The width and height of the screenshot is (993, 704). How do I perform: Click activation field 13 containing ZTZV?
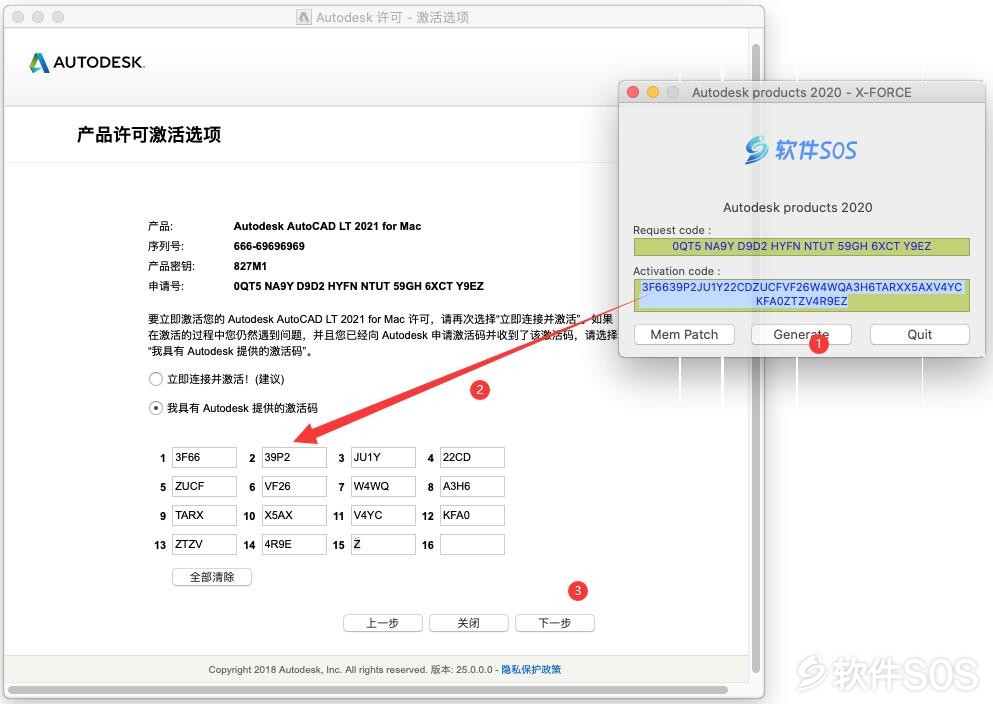(204, 544)
